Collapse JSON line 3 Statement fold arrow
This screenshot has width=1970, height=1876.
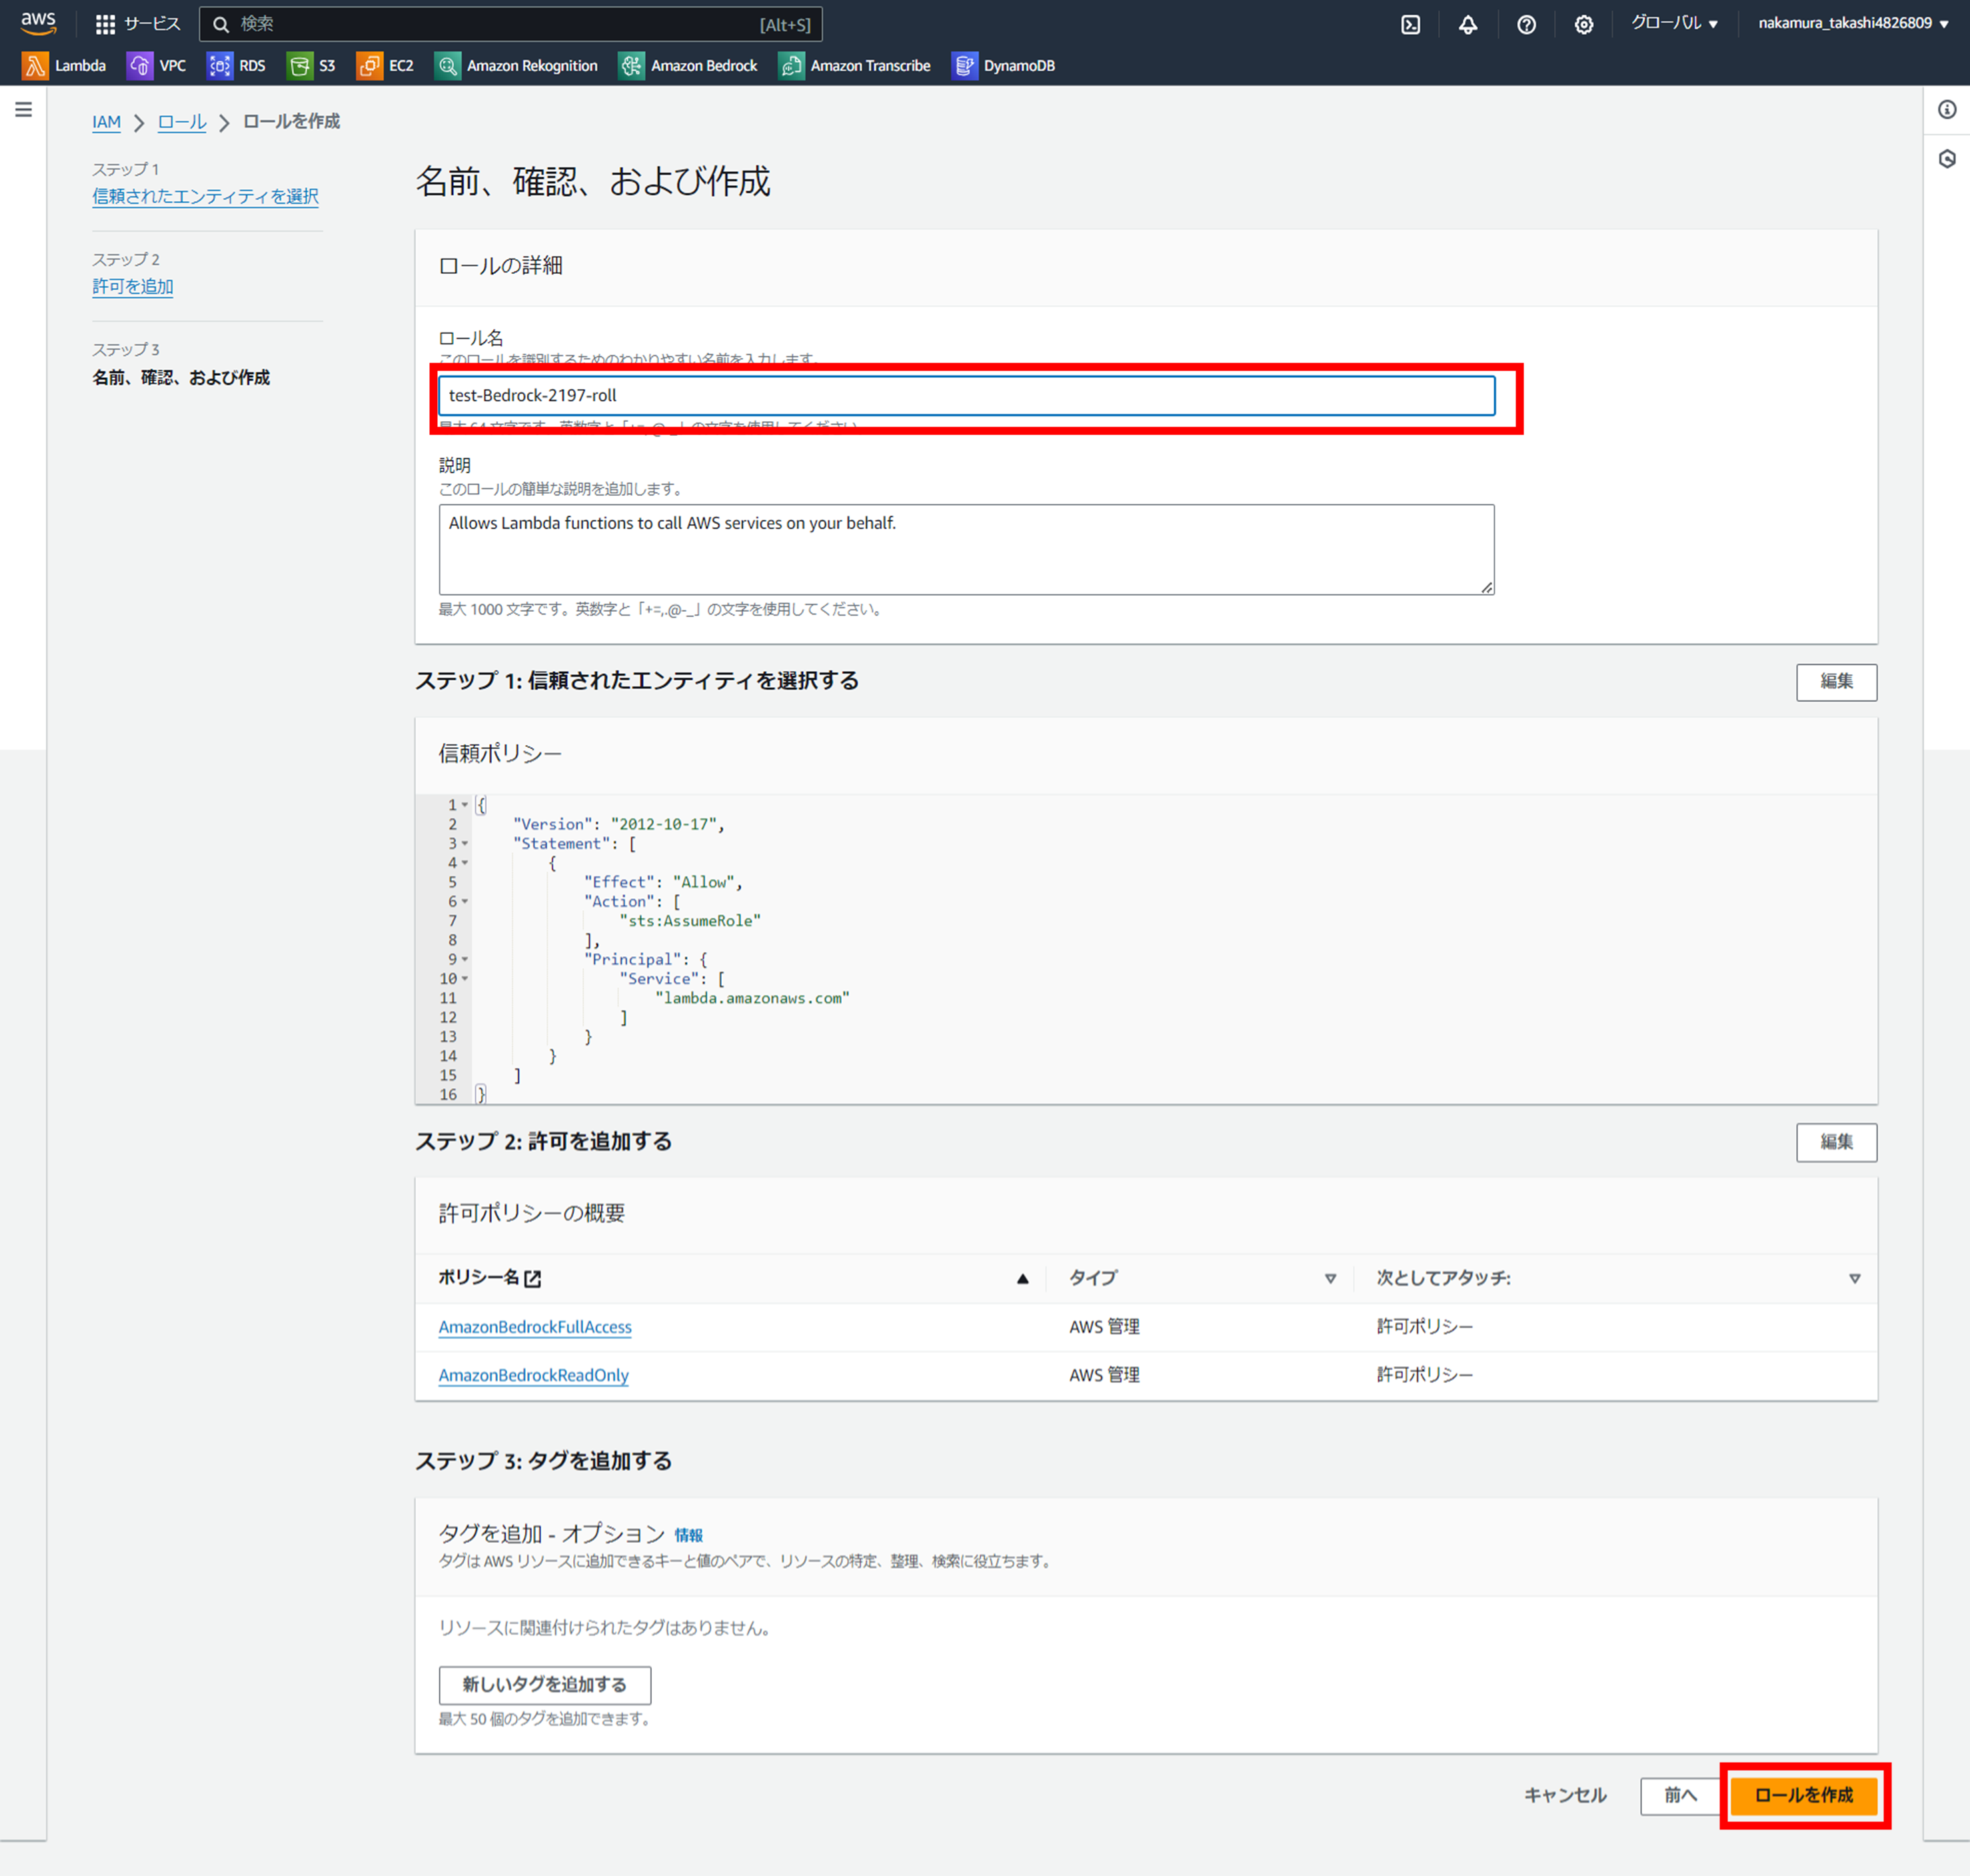465,843
